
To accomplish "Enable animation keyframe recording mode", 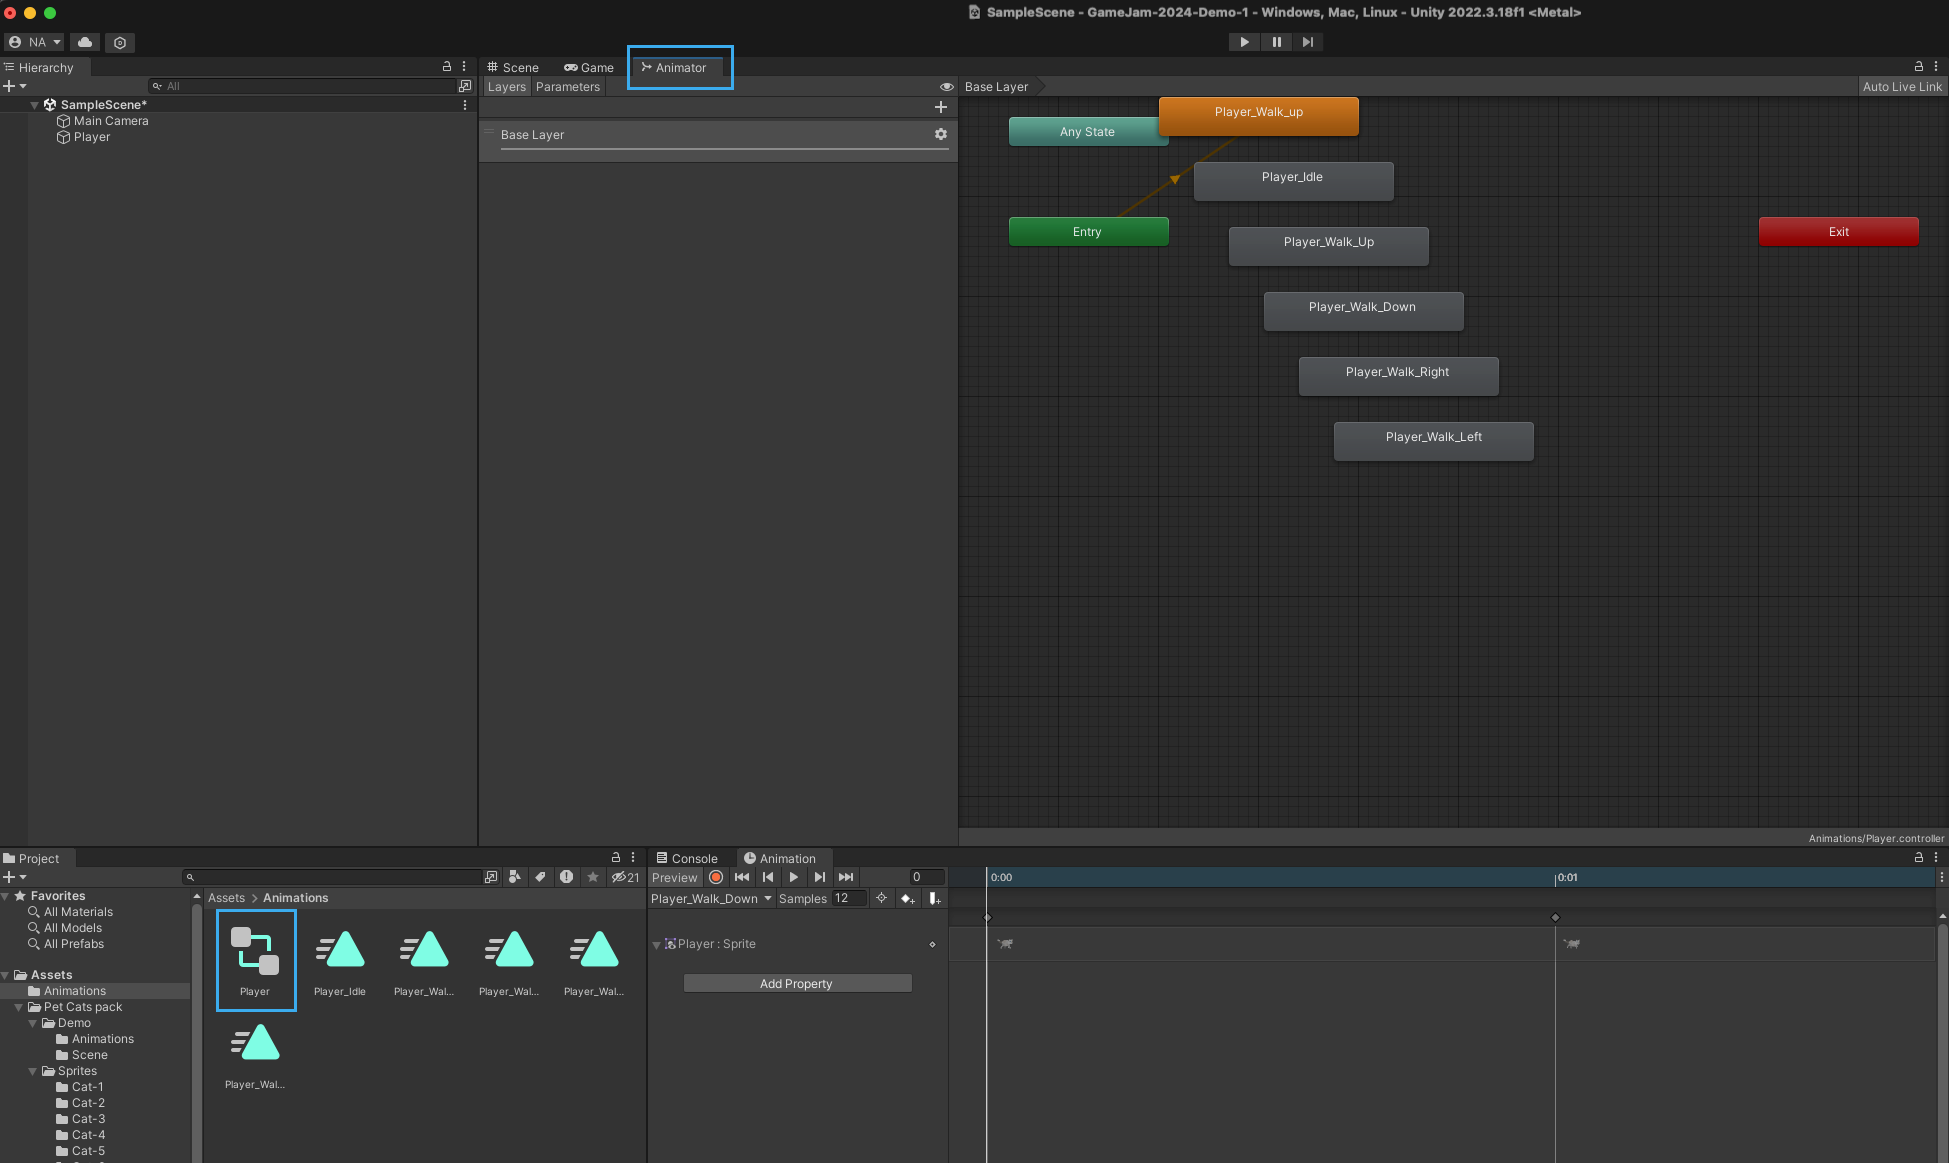I will (x=716, y=877).
